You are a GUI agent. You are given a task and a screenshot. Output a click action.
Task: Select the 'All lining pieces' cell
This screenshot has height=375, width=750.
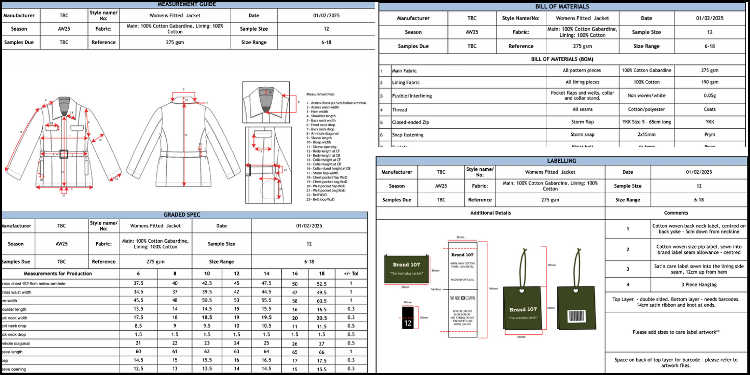[x=583, y=82]
